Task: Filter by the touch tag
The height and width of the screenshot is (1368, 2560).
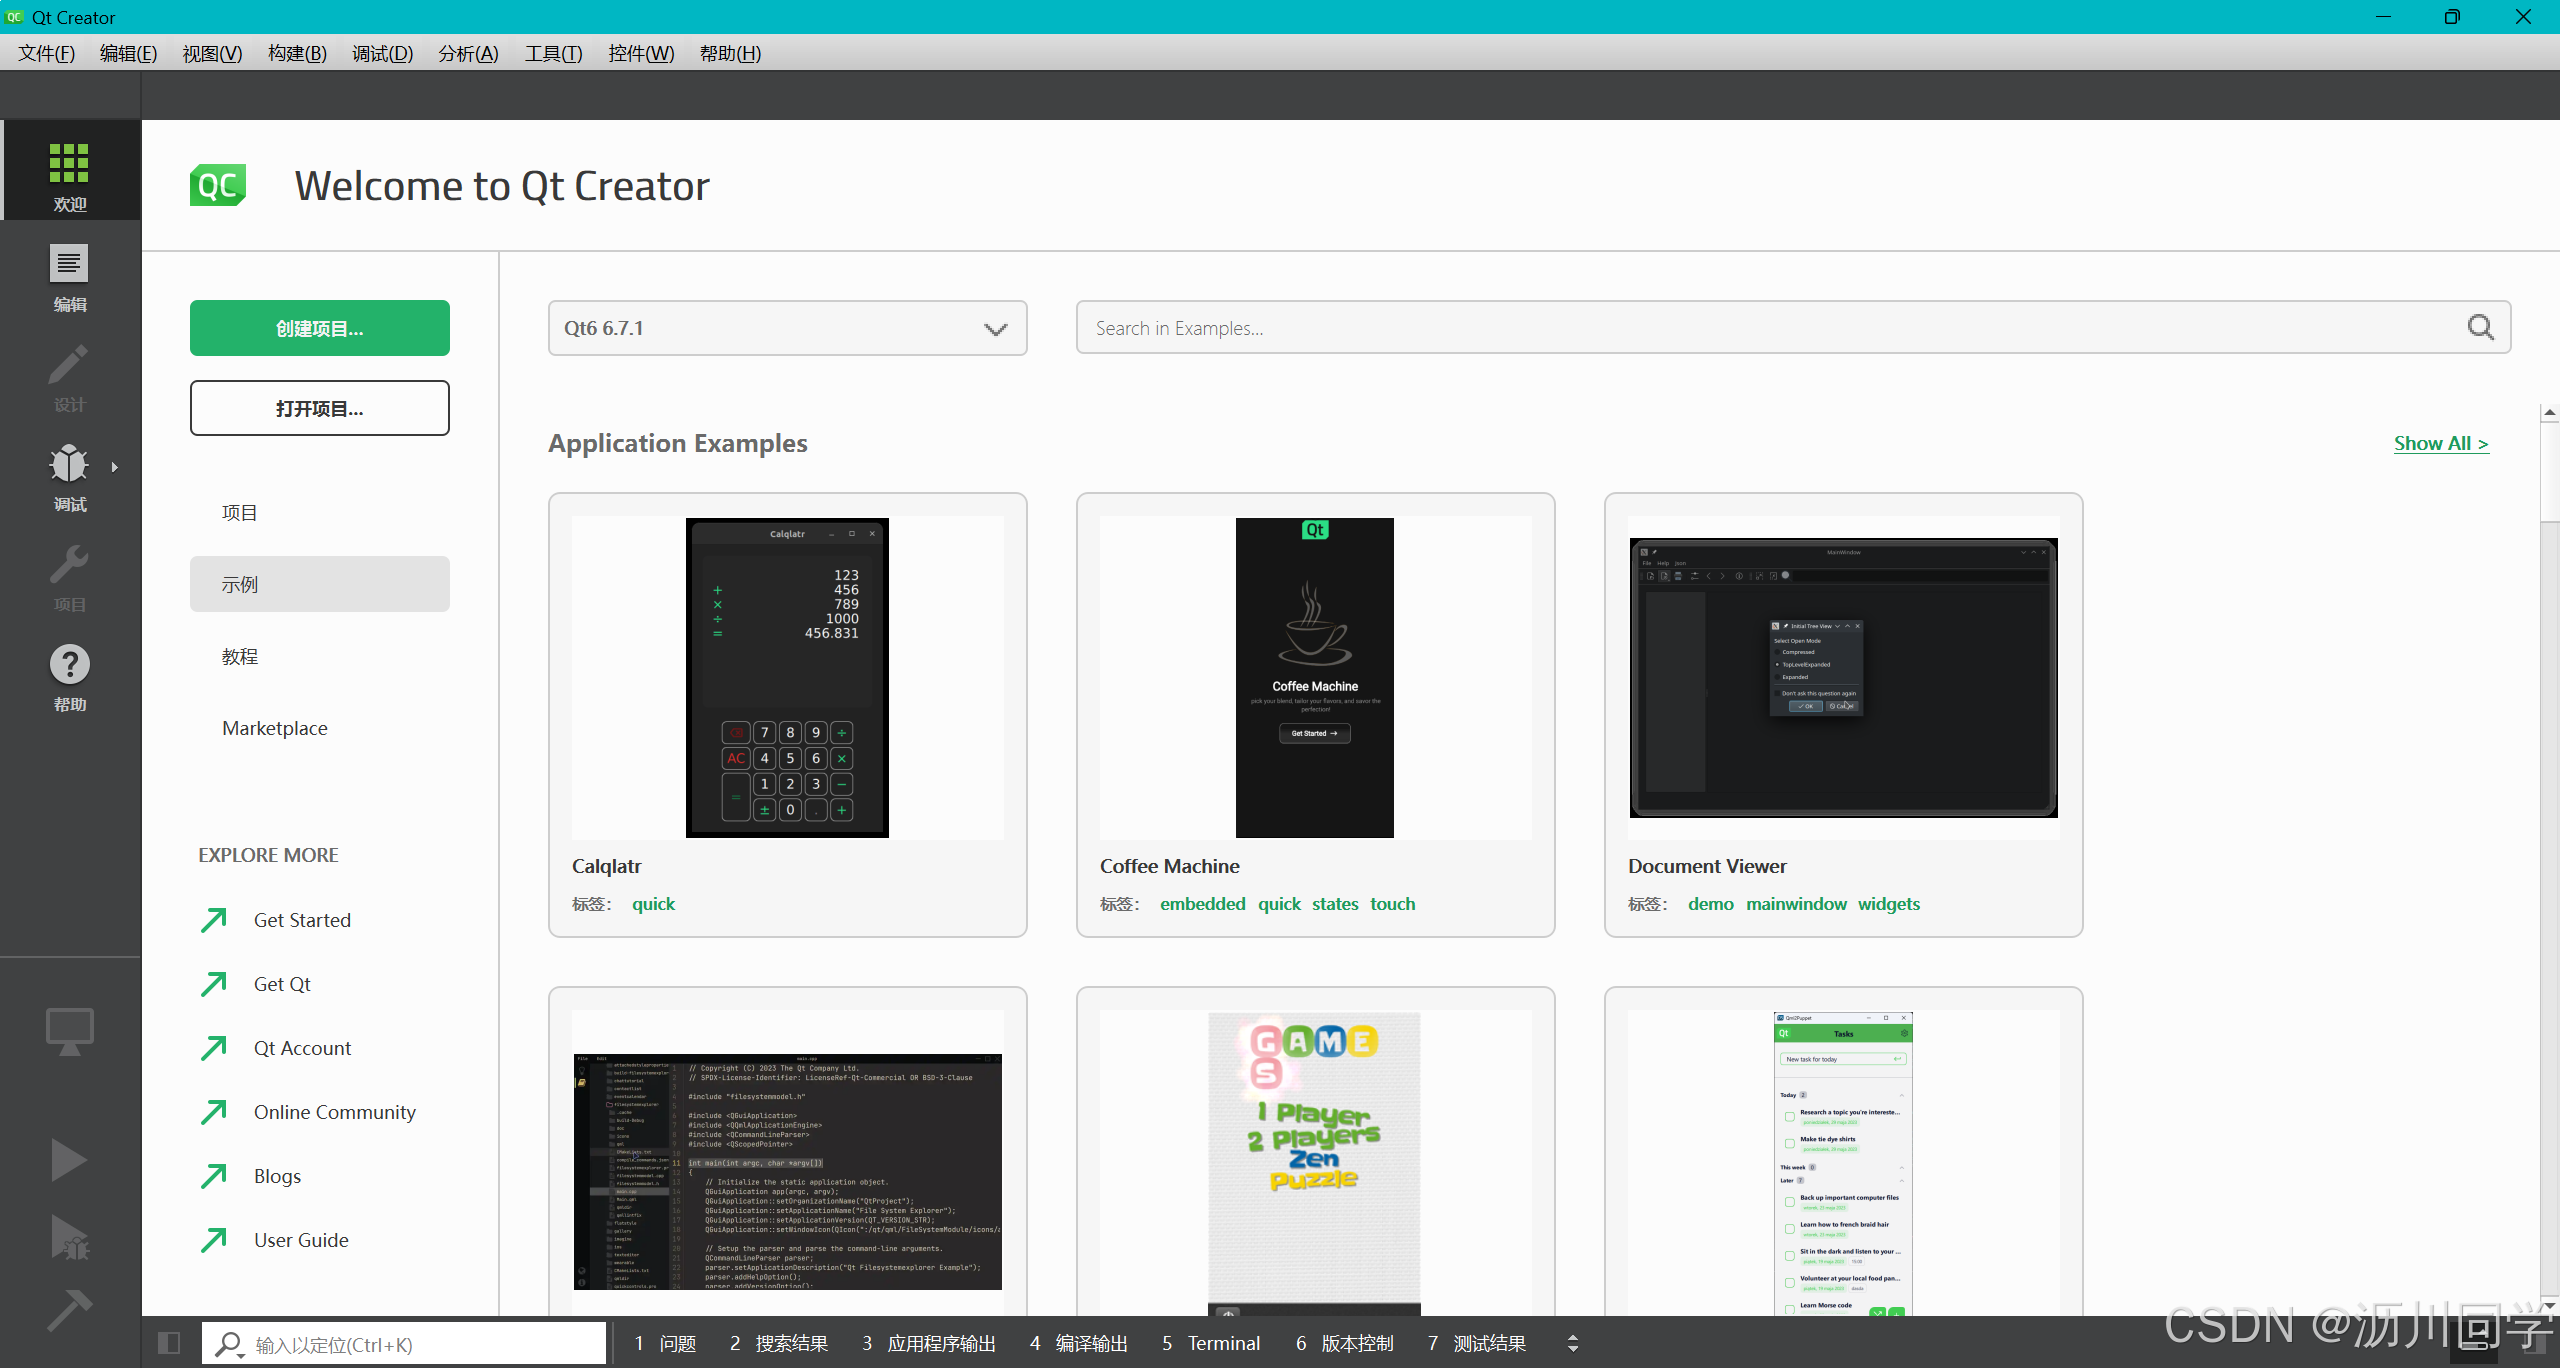Action: [1392, 904]
